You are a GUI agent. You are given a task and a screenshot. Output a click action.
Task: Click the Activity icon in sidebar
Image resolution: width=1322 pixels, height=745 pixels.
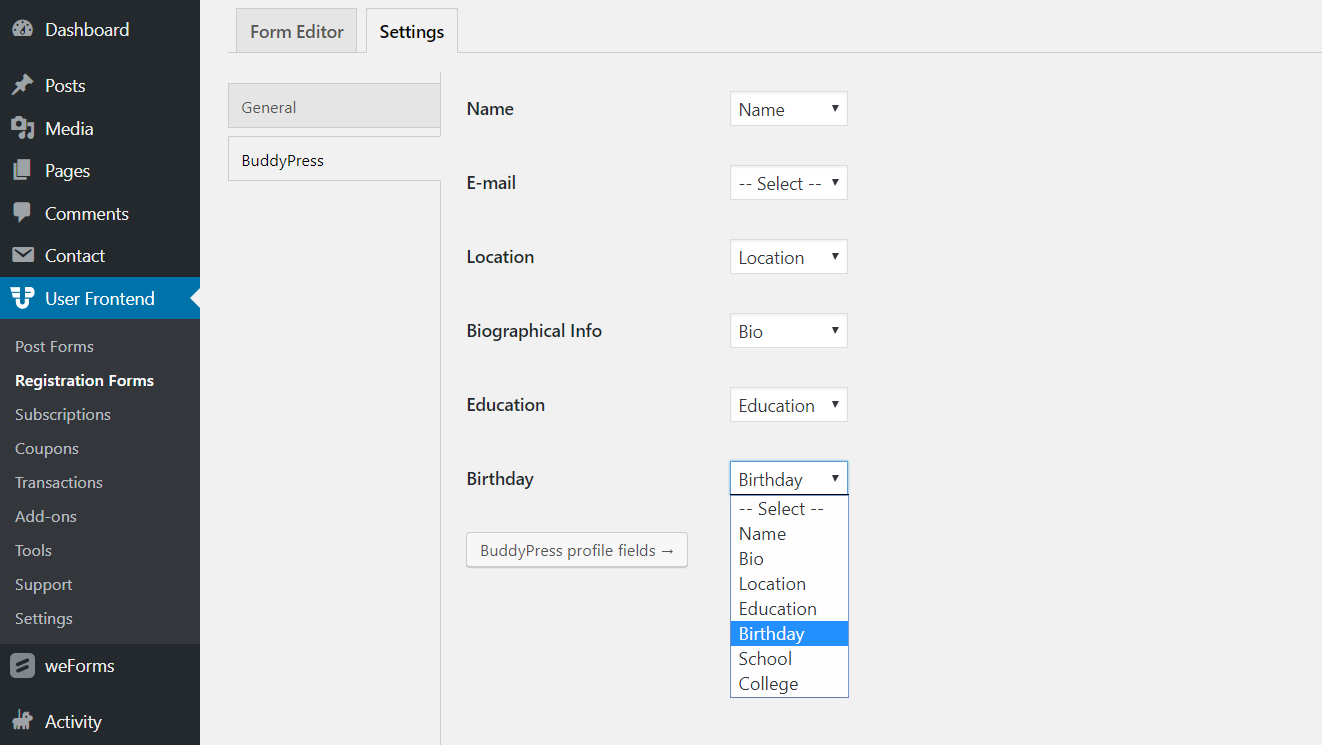coord(22,721)
